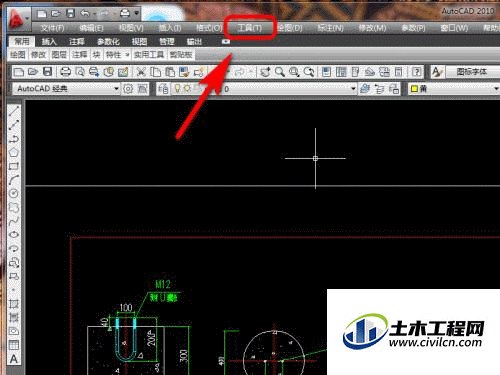Click Paste icon in standard toolbar
This screenshot has width=500, height=375.
170,72
